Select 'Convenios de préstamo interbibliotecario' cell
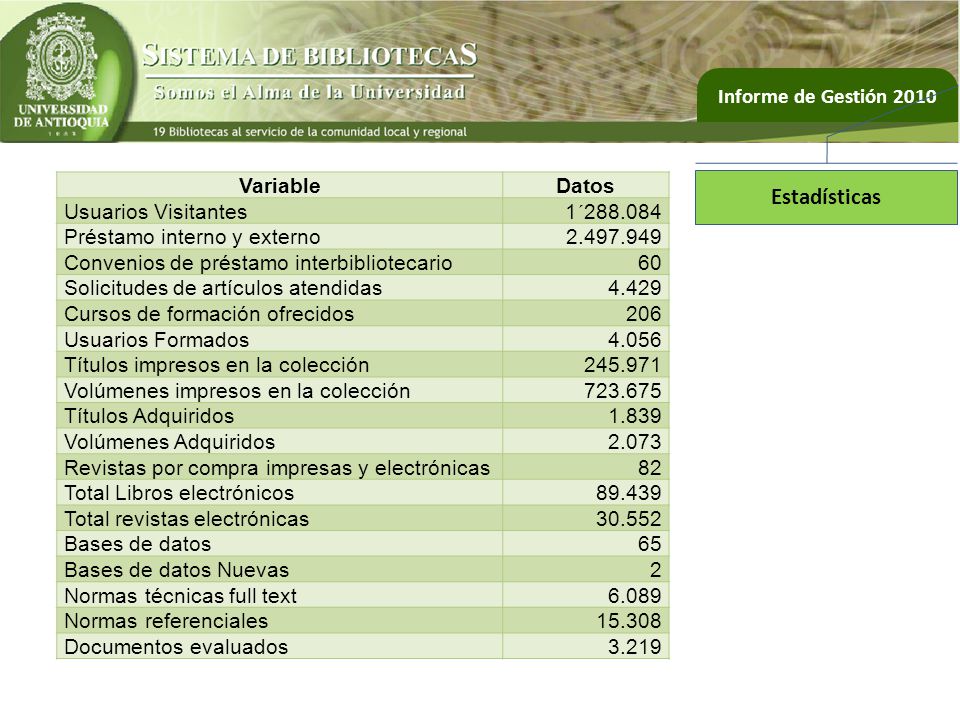This screenshot has height=720, width=960. [280, 263]
